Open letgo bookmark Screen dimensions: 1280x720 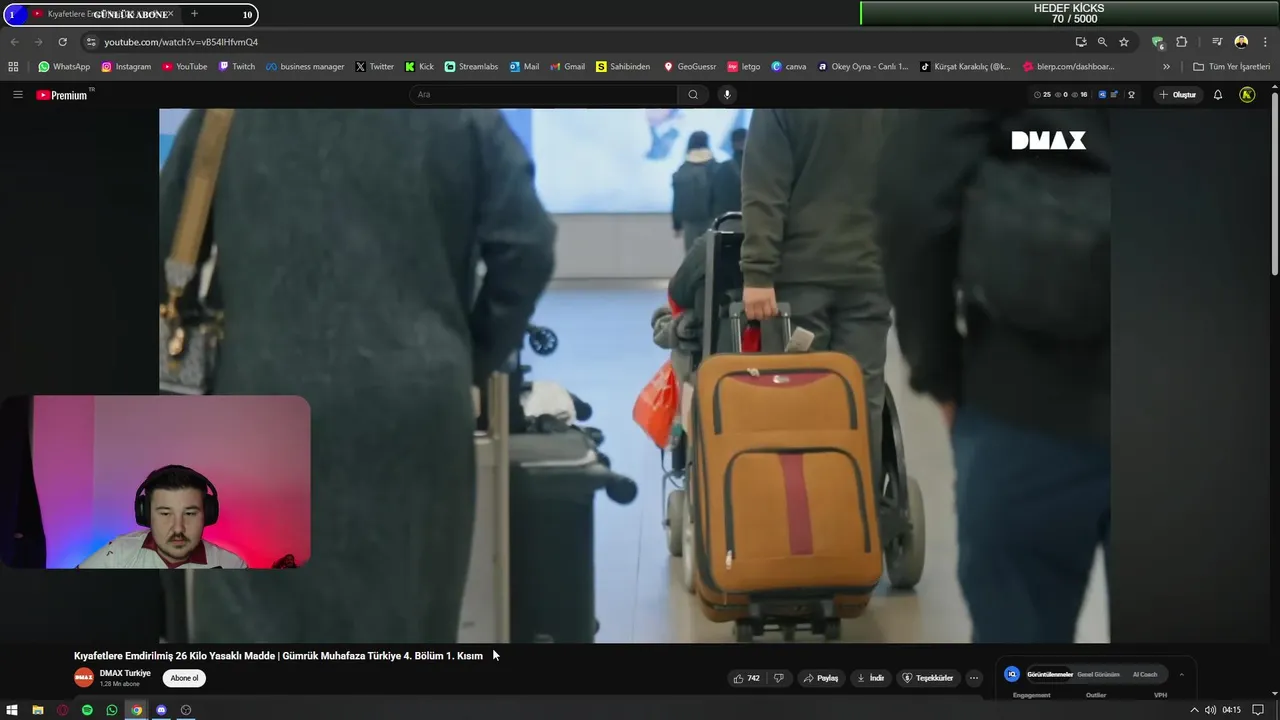tap(744, 67)
